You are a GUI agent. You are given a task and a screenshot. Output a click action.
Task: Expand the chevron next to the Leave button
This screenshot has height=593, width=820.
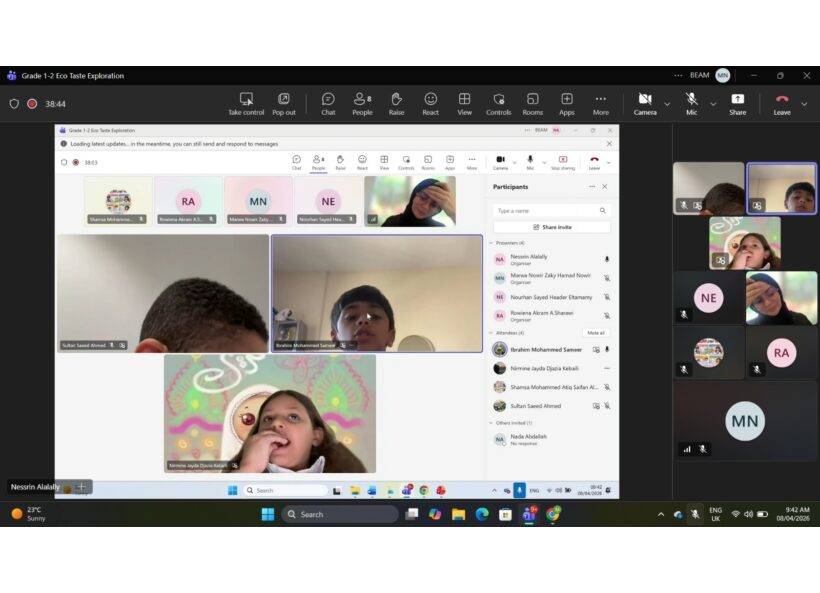pos(804,103)
